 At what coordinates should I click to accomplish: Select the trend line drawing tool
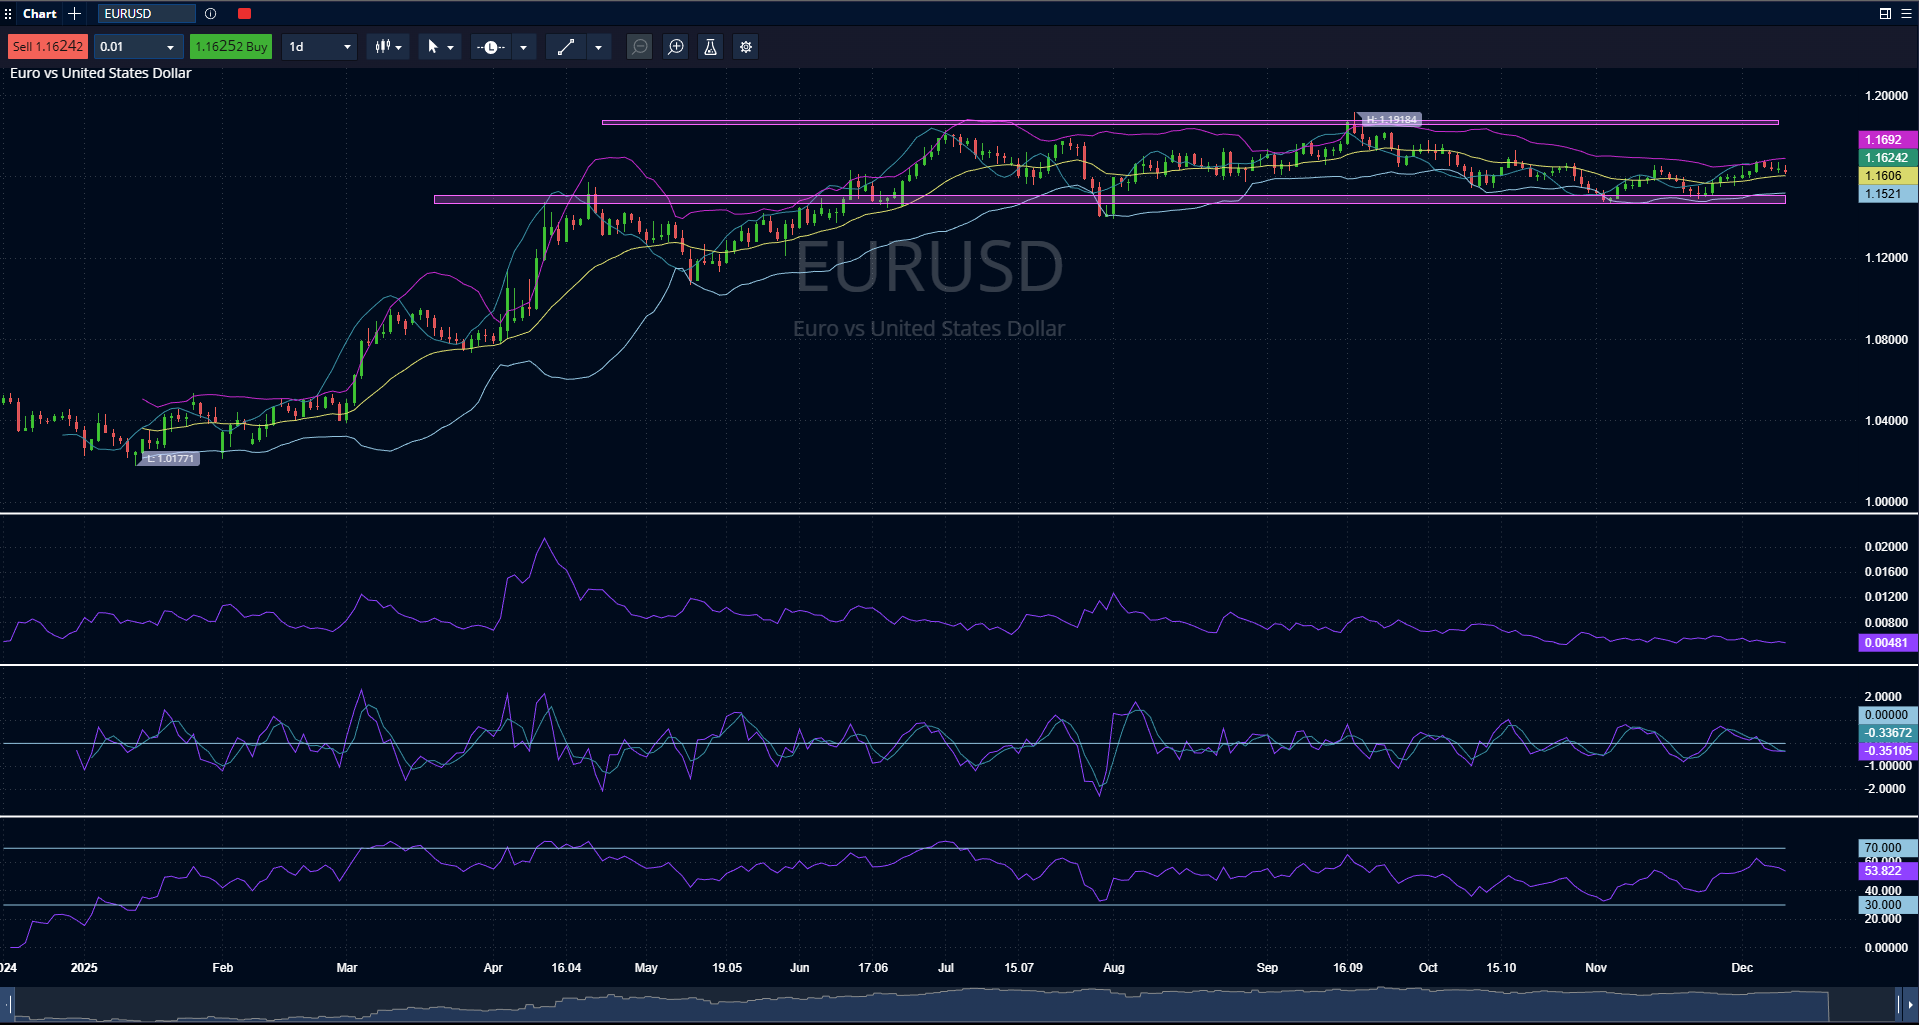click(x=565, y=47)
